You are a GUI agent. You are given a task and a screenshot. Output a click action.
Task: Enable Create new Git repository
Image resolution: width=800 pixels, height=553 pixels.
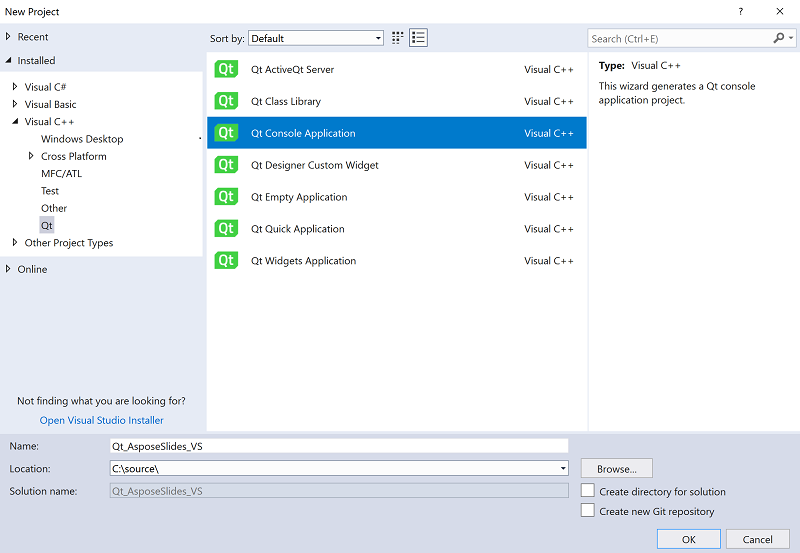588,510
